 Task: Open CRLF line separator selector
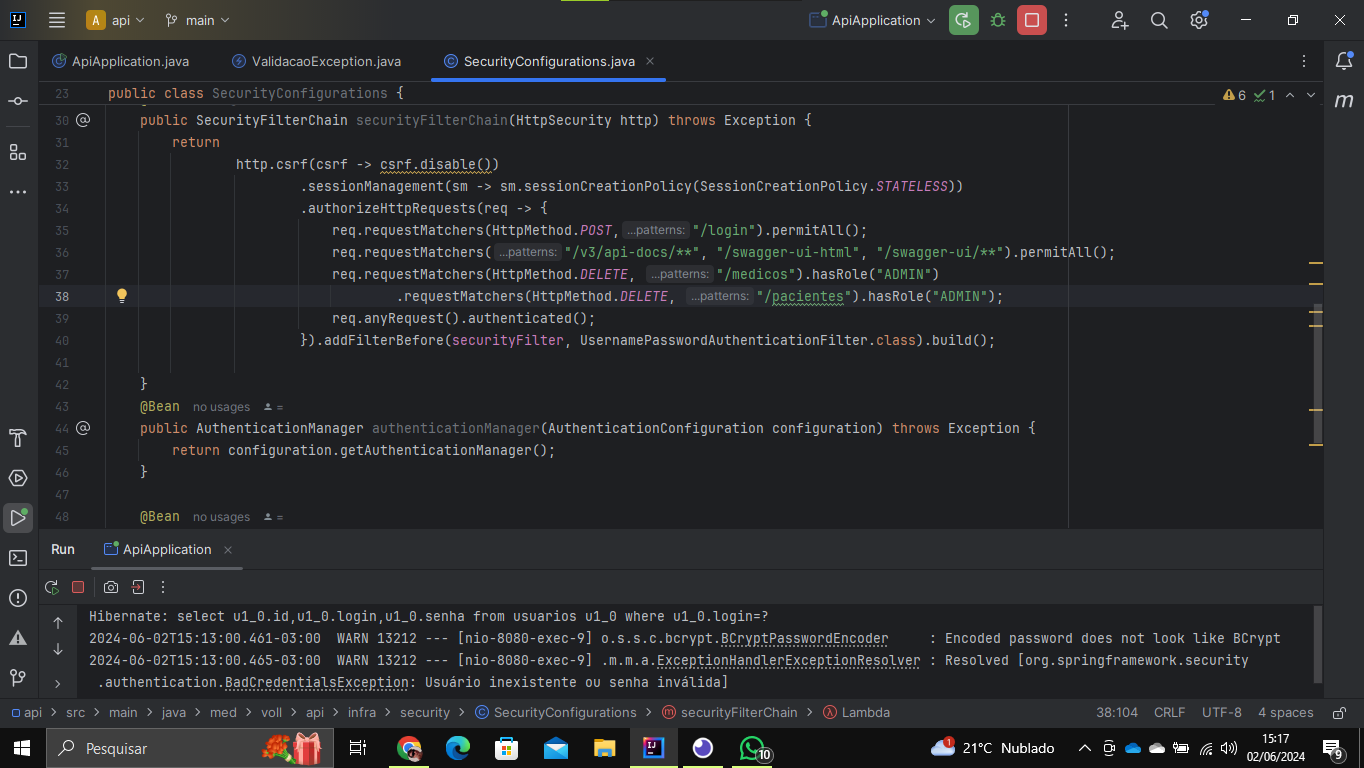tap(1169, 713)
